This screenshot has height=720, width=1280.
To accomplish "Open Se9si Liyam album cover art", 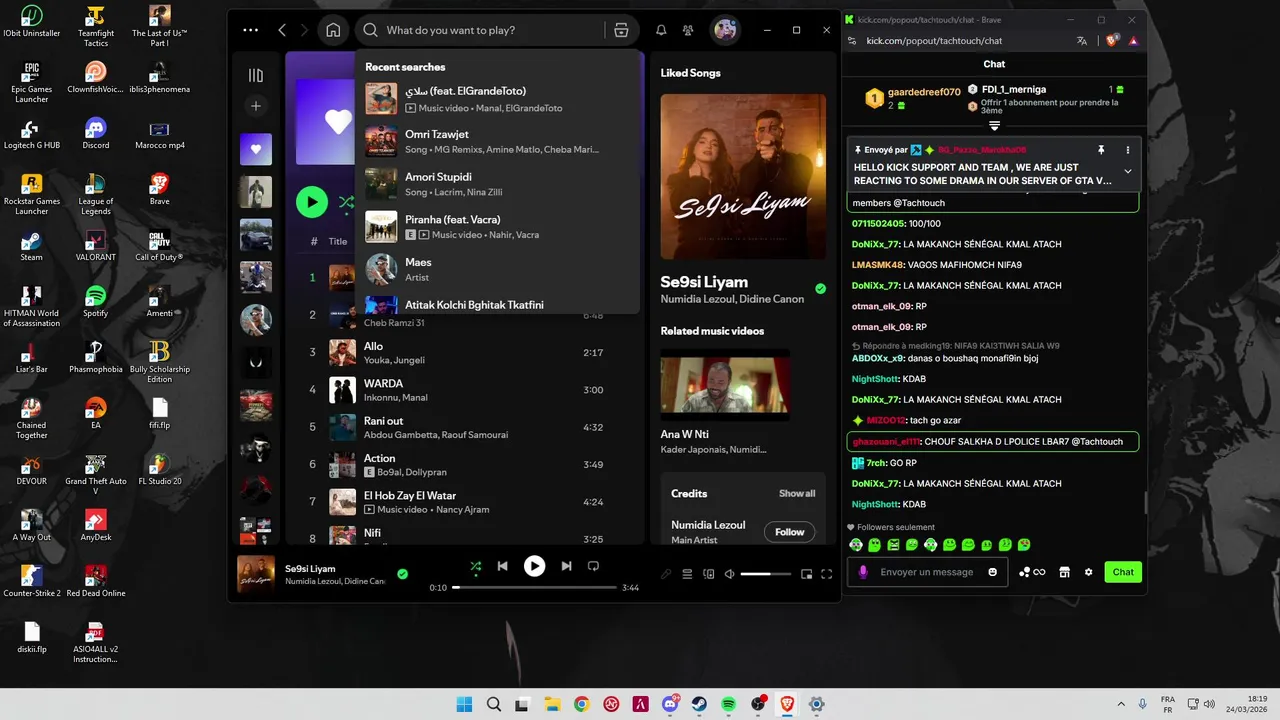I will [x=743, y=177].
